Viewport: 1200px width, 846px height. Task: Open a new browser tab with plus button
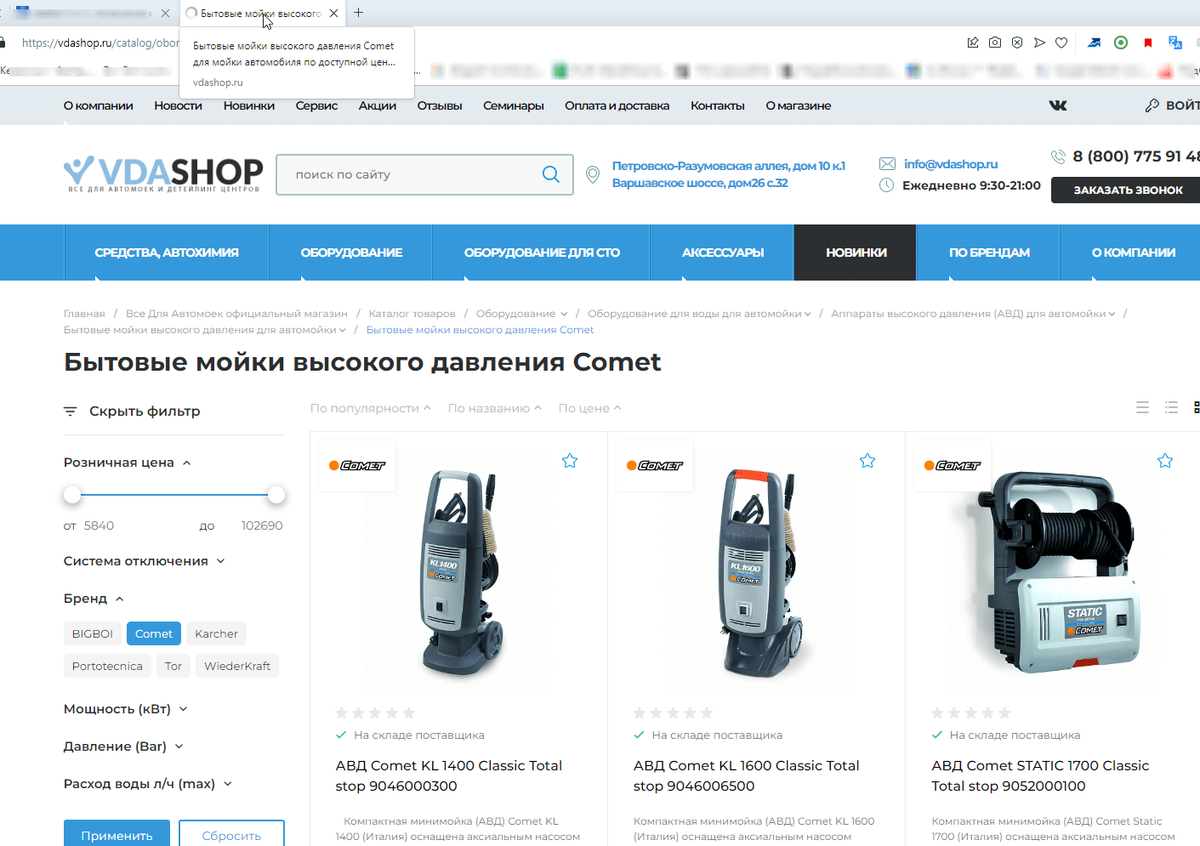[359, 13]
